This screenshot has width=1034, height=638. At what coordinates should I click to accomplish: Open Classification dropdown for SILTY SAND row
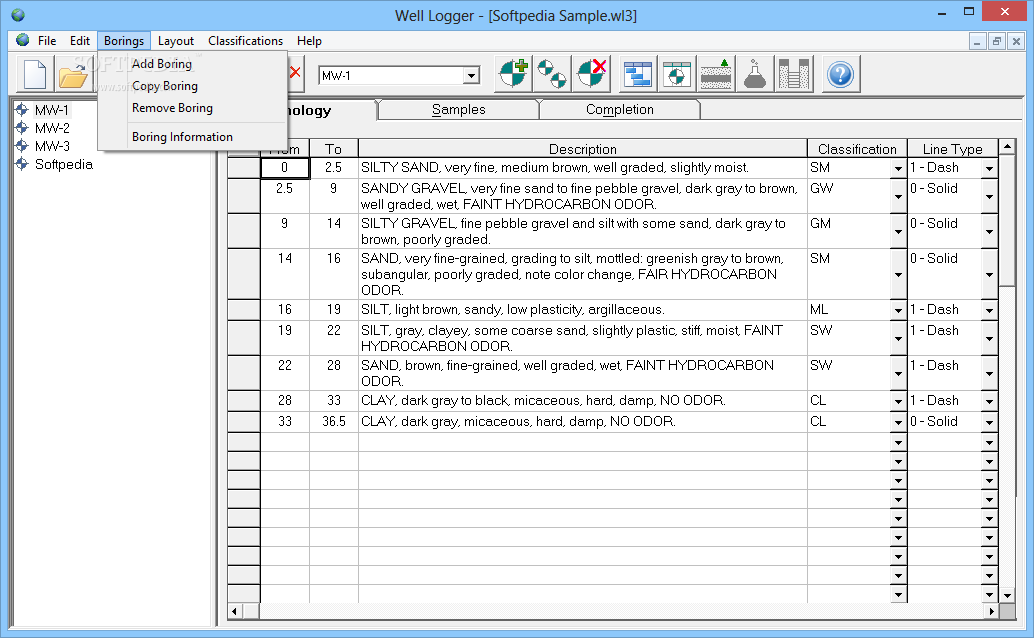point(898,168)
